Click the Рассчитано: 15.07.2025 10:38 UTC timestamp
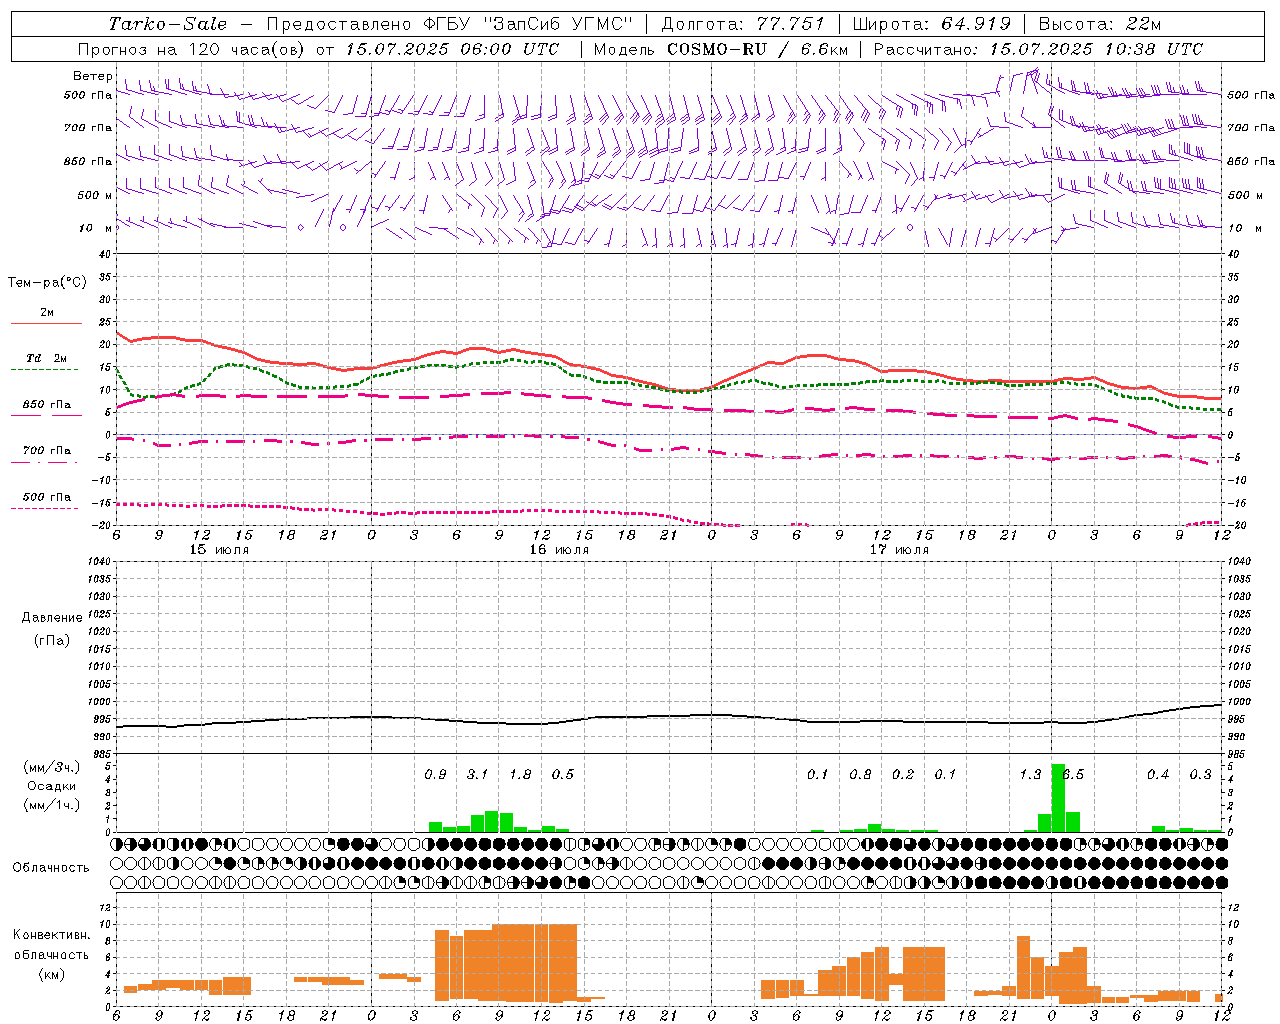1280x1024 pixels. pos(1038,49)
